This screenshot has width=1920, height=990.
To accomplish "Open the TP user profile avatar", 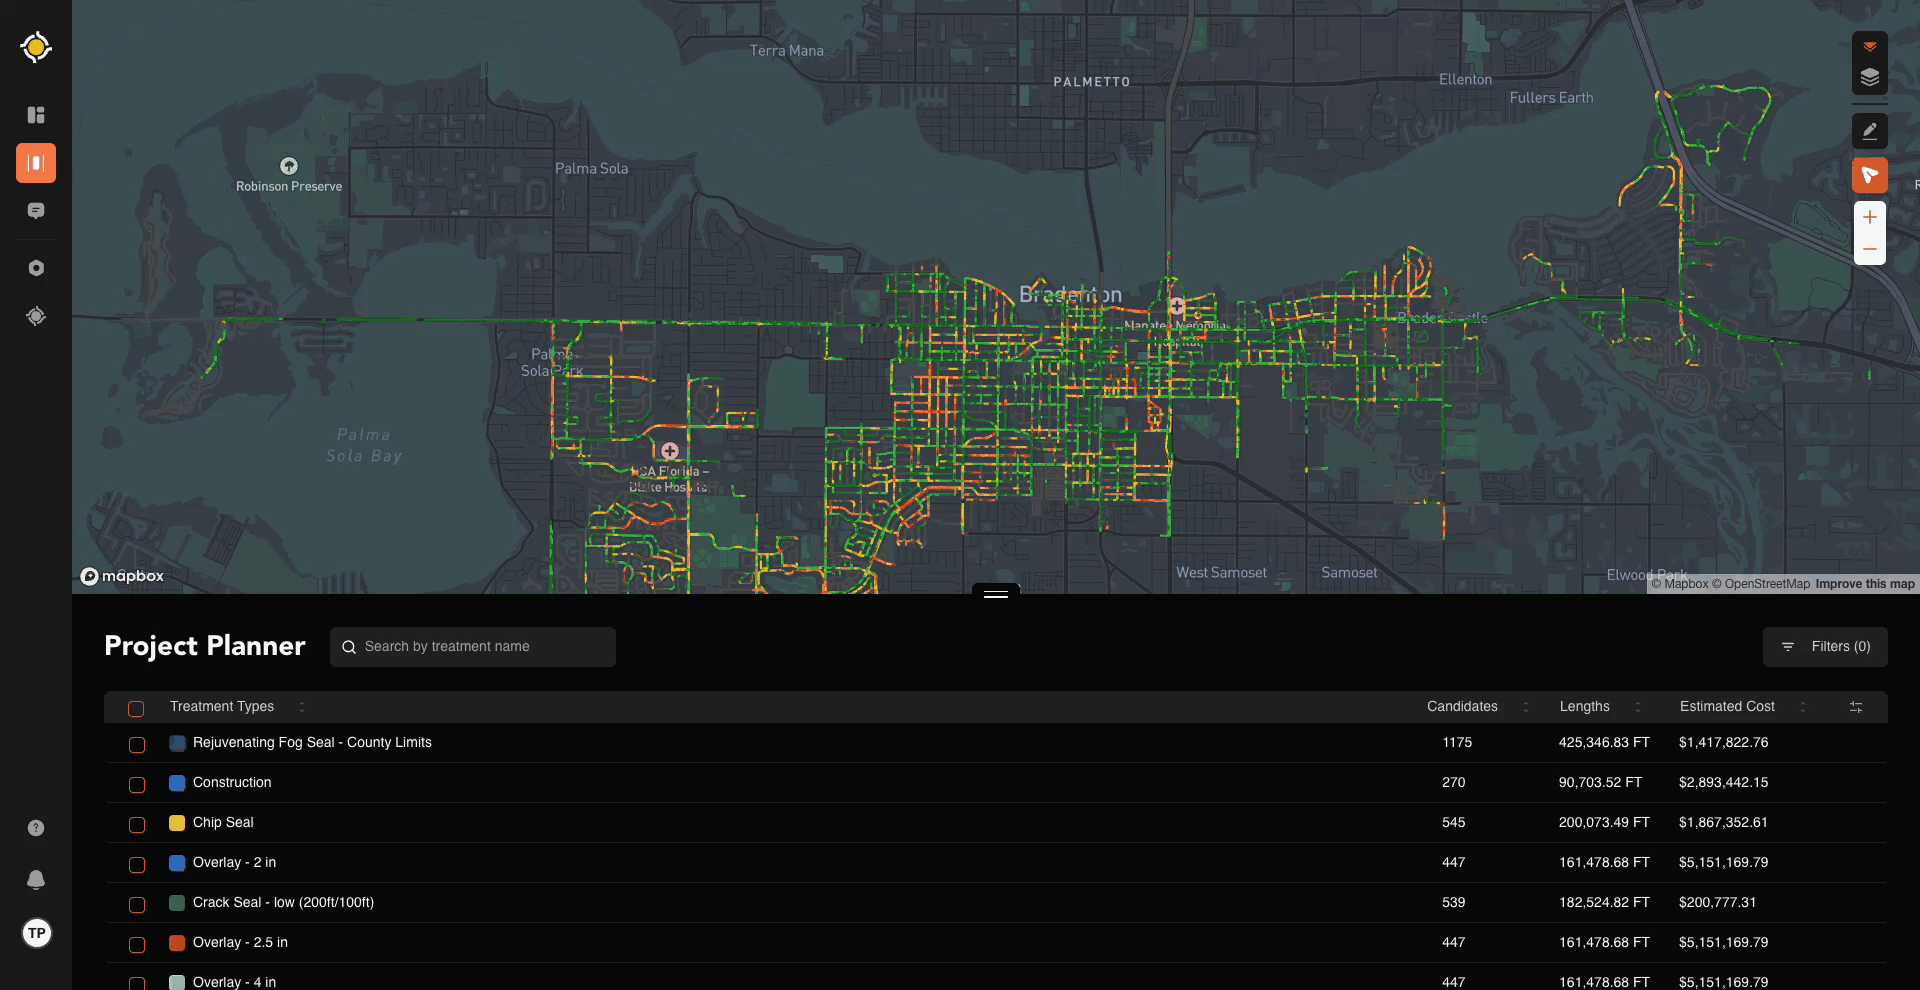I will pos(37,933).
